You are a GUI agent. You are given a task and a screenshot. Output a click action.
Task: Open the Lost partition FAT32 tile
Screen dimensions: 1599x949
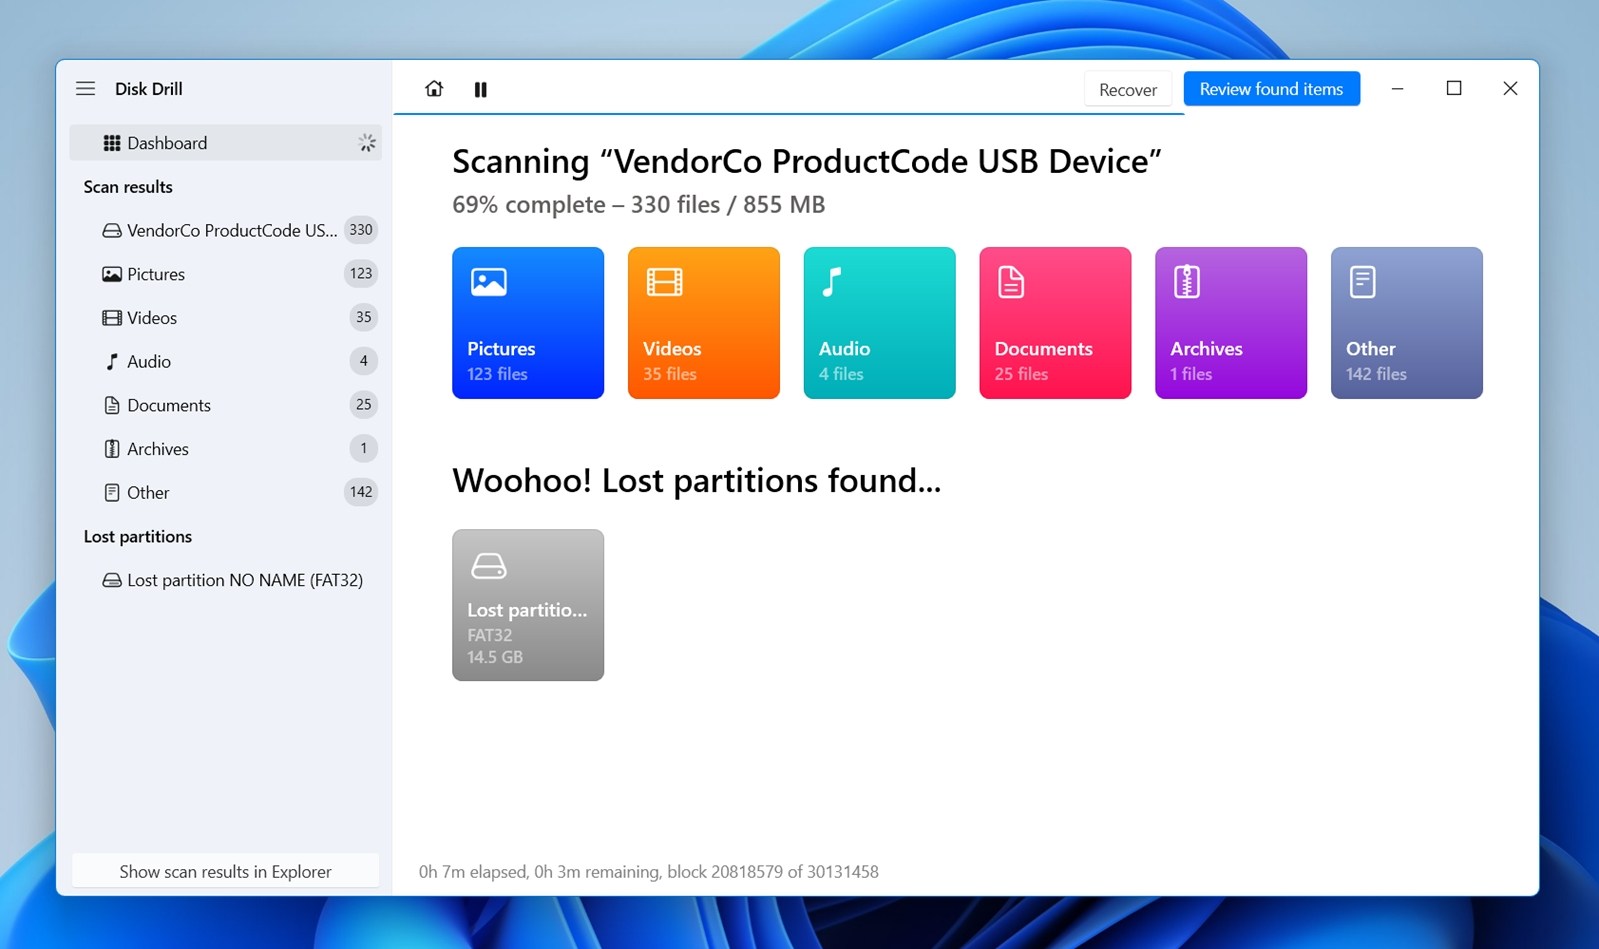click(528, 605)
